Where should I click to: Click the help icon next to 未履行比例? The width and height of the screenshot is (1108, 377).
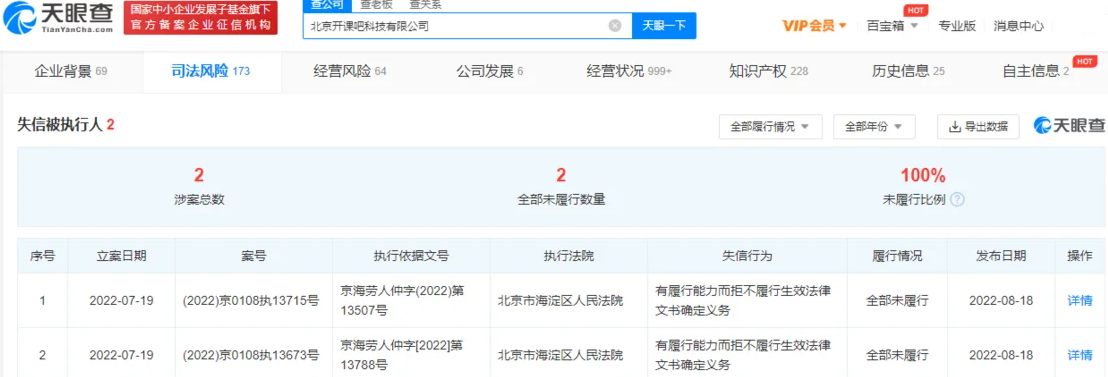(957, 200)
